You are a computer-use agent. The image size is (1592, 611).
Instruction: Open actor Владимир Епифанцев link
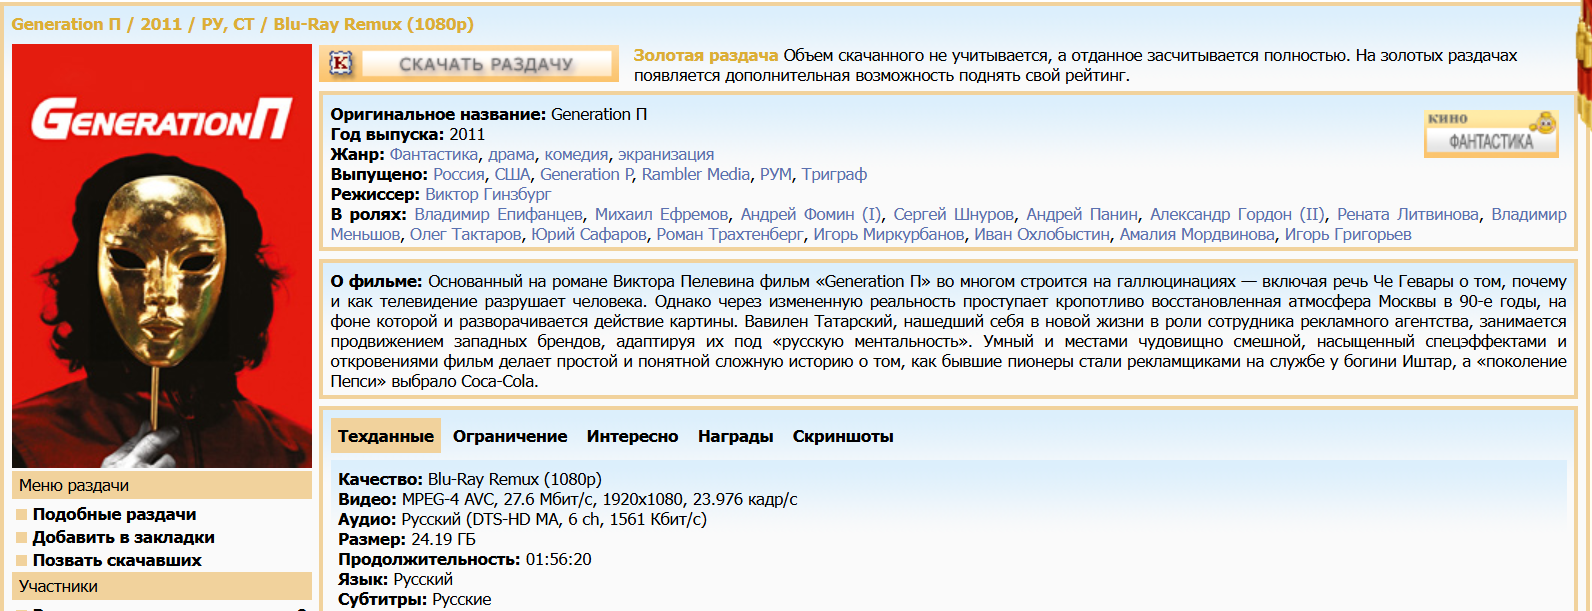tap(498, 214)
